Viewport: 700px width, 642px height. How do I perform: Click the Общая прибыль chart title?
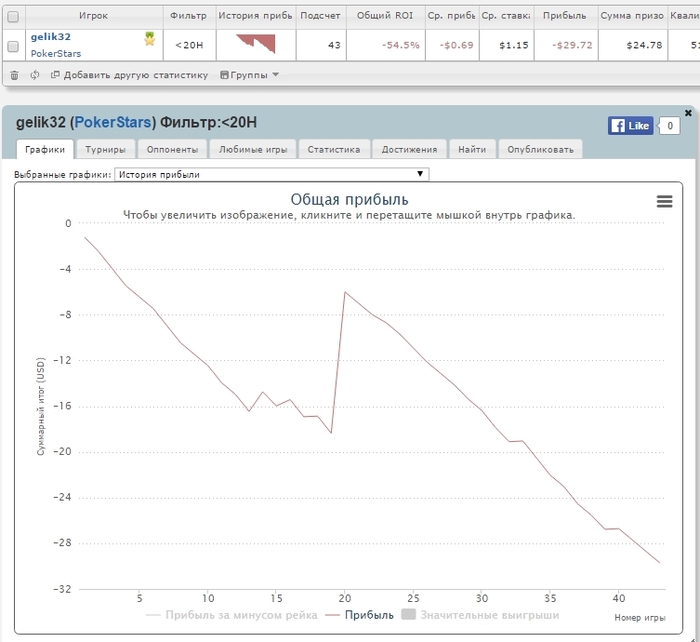(349, 199)
